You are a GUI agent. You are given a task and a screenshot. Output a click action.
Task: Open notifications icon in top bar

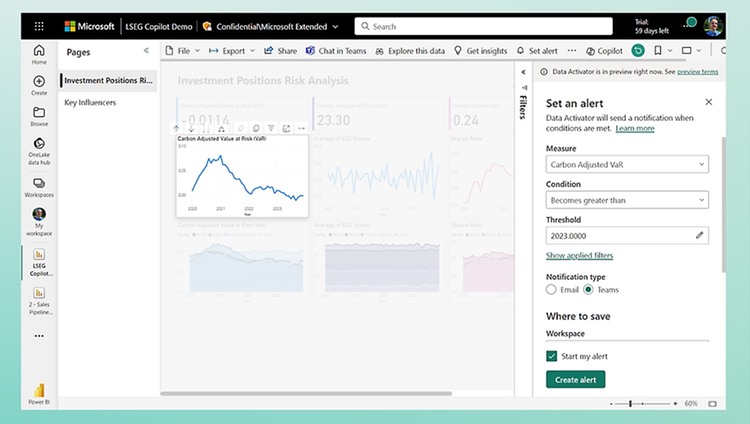click(x=690, y=22)
